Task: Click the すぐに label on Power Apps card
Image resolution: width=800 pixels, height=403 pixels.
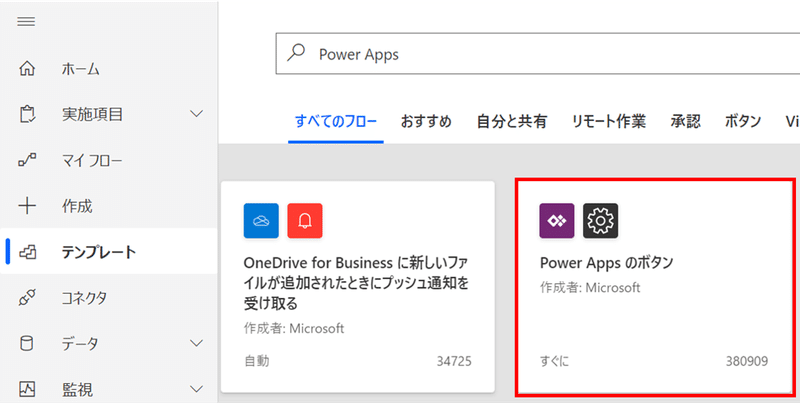Action: click(x=554, y=362)
